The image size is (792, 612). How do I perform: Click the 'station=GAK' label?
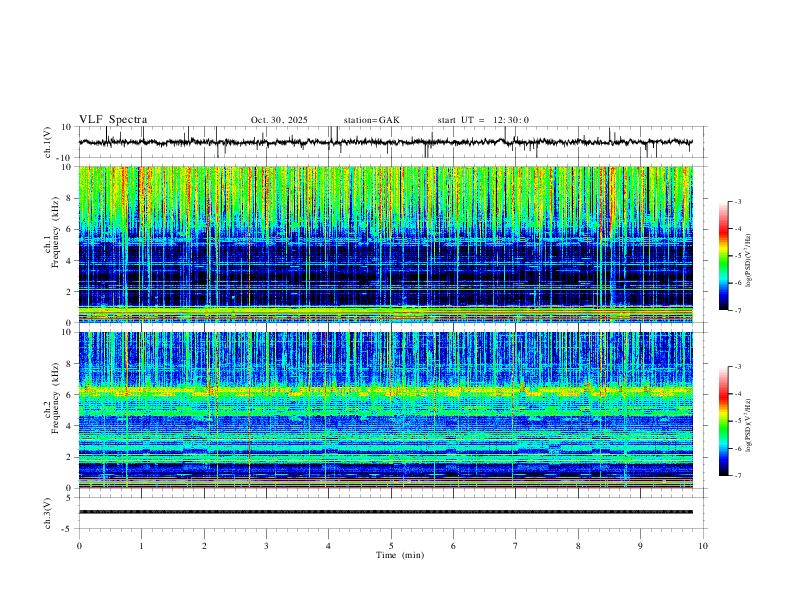(x=371, y=120)
